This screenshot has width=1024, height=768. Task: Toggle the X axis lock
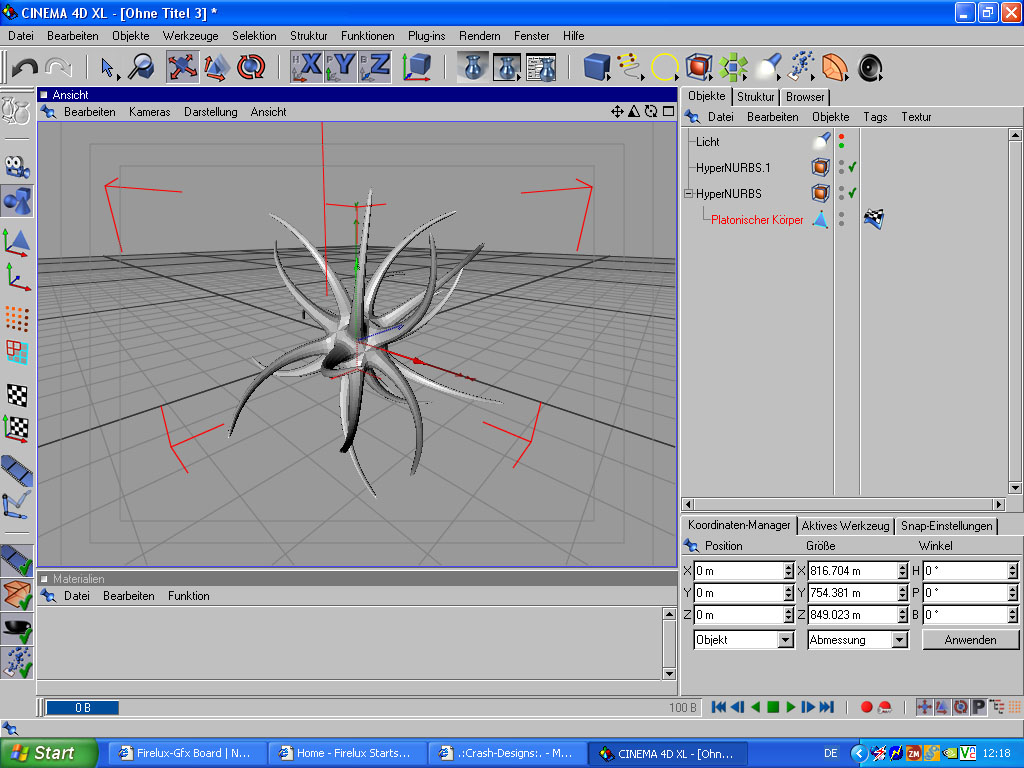click(x=308, y=67)
